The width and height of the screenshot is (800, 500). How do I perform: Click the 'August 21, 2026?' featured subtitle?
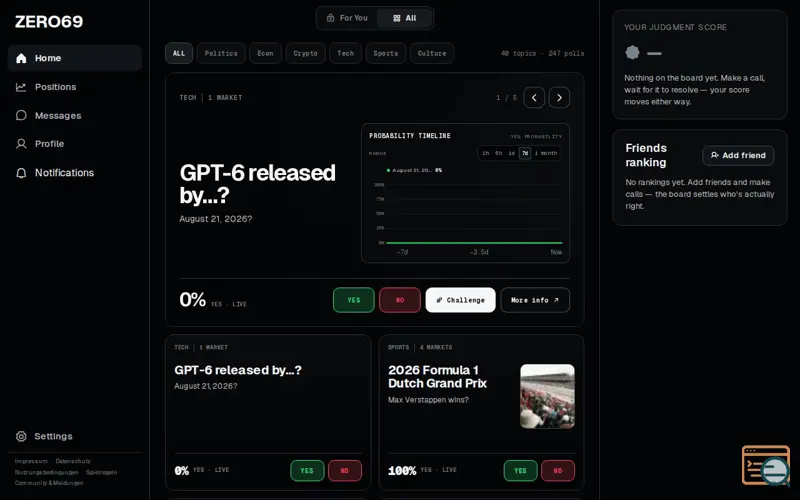pyautogui.click(x=215, y=219)
